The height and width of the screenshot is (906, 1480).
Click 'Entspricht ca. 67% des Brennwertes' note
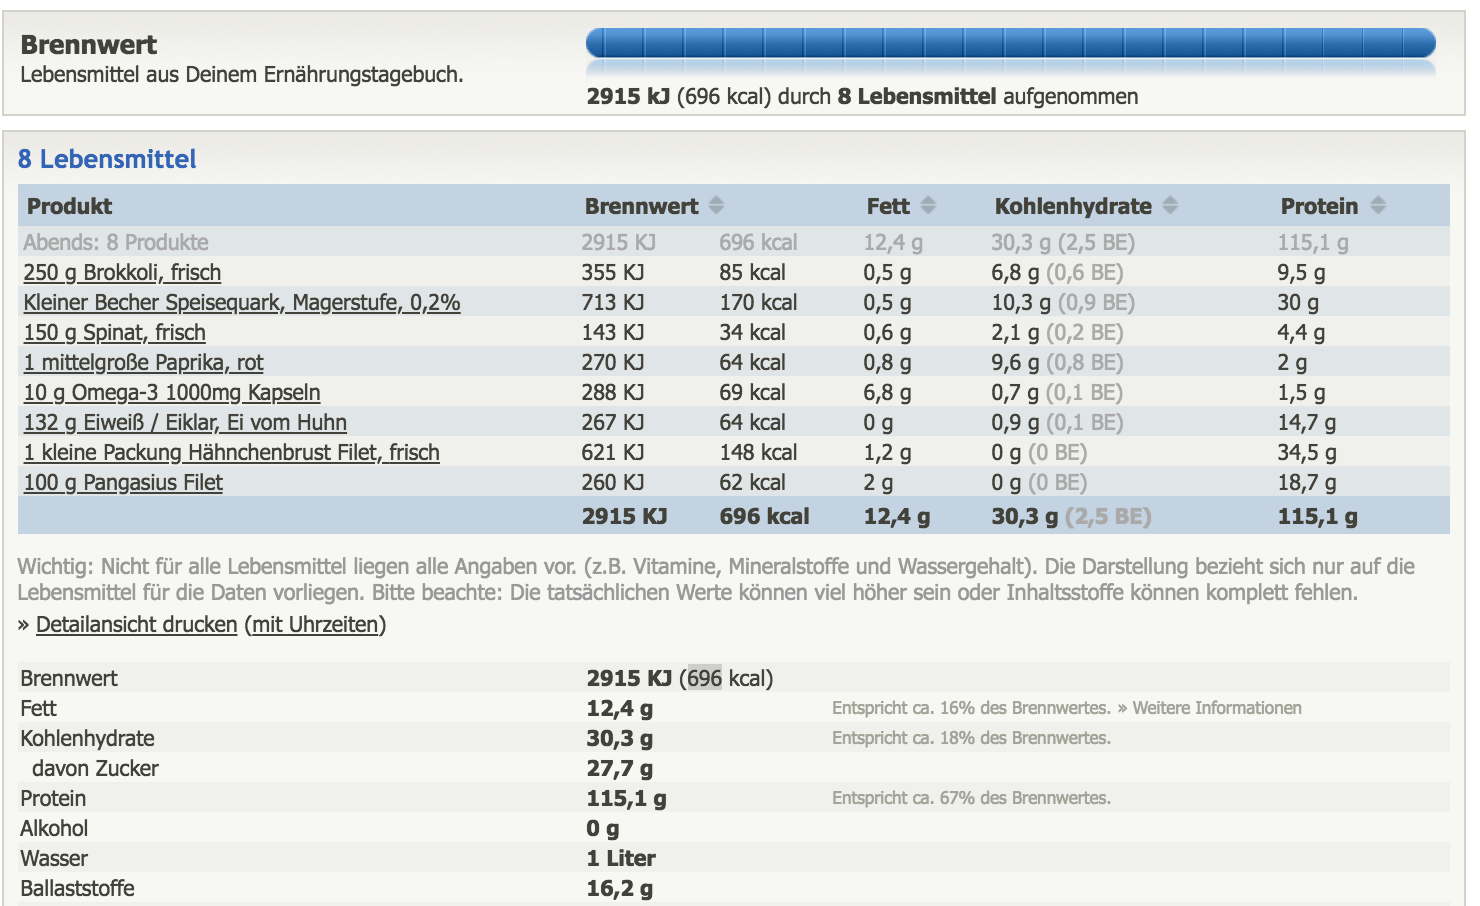971,798
